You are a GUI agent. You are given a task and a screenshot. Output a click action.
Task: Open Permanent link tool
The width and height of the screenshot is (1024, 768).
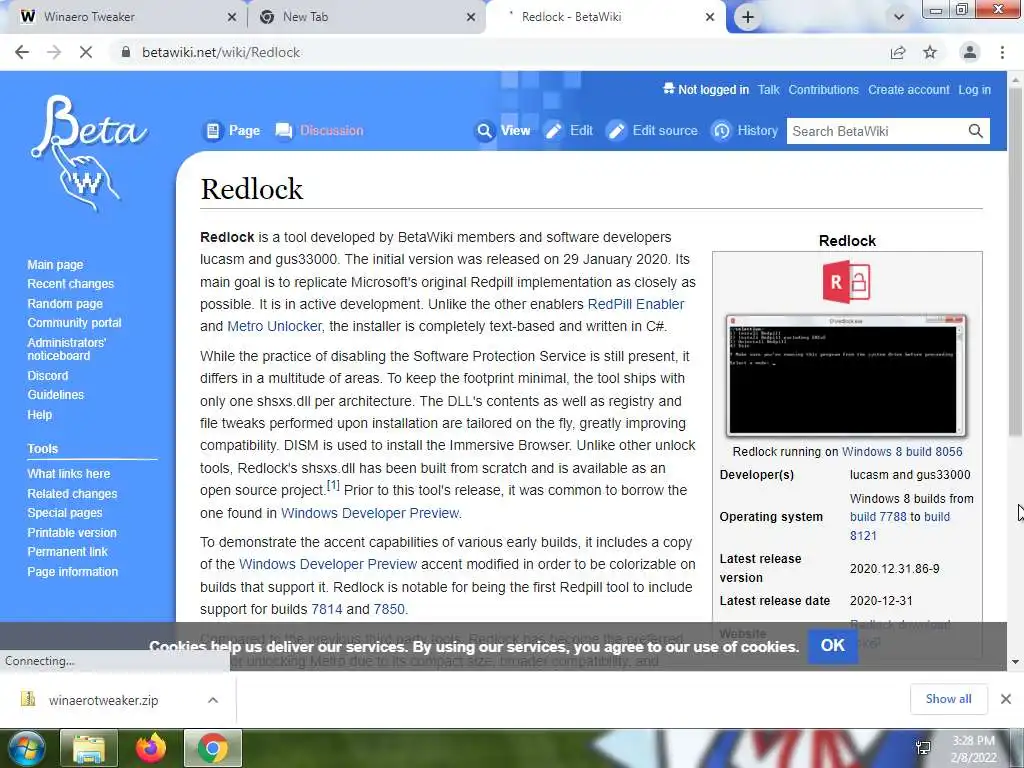coord(67,551)
